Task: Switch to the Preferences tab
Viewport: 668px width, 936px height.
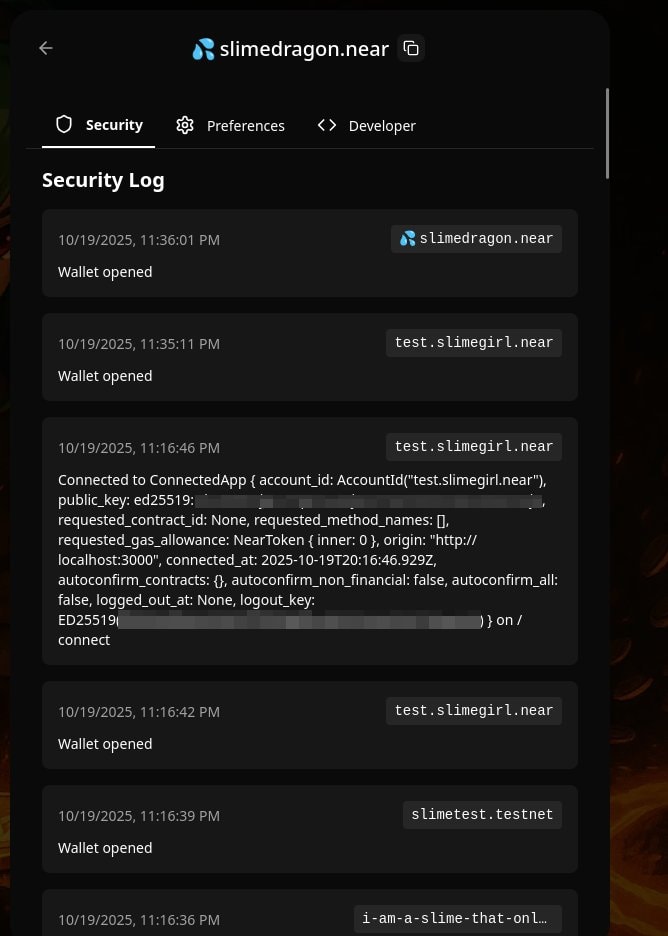Action: click(231, 125)
